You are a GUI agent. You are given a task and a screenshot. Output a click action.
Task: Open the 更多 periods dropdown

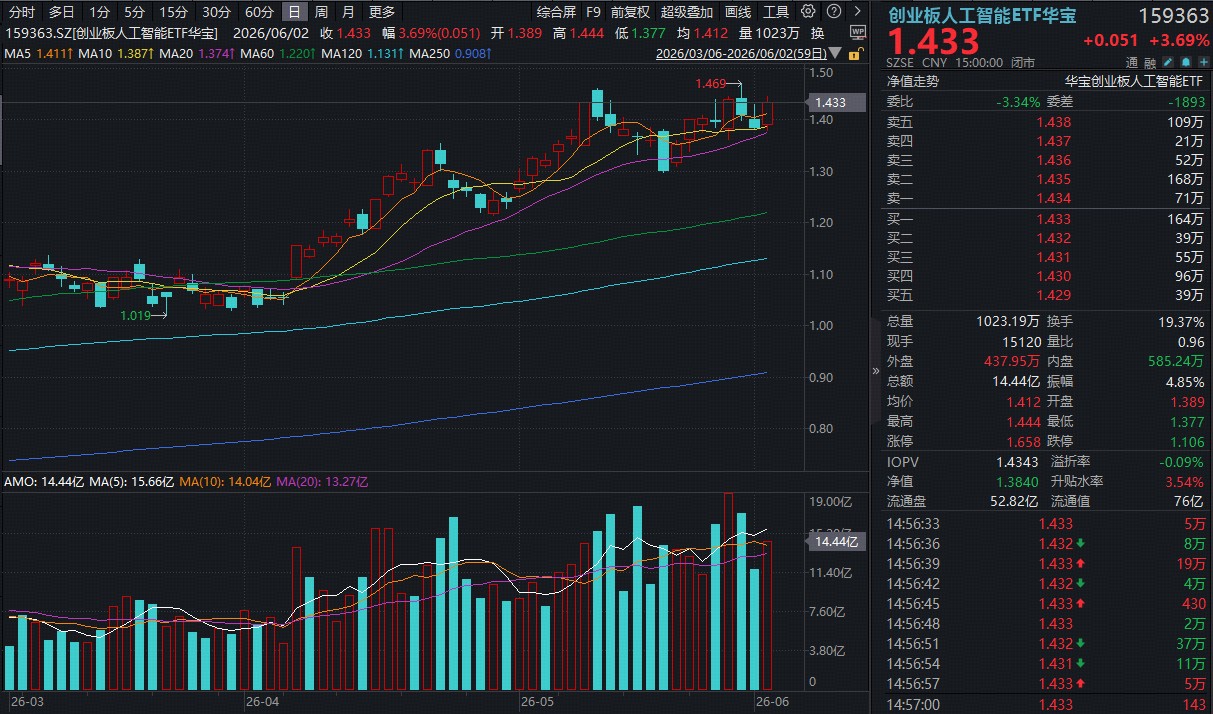pyautogui.click(x=382, y=12)
